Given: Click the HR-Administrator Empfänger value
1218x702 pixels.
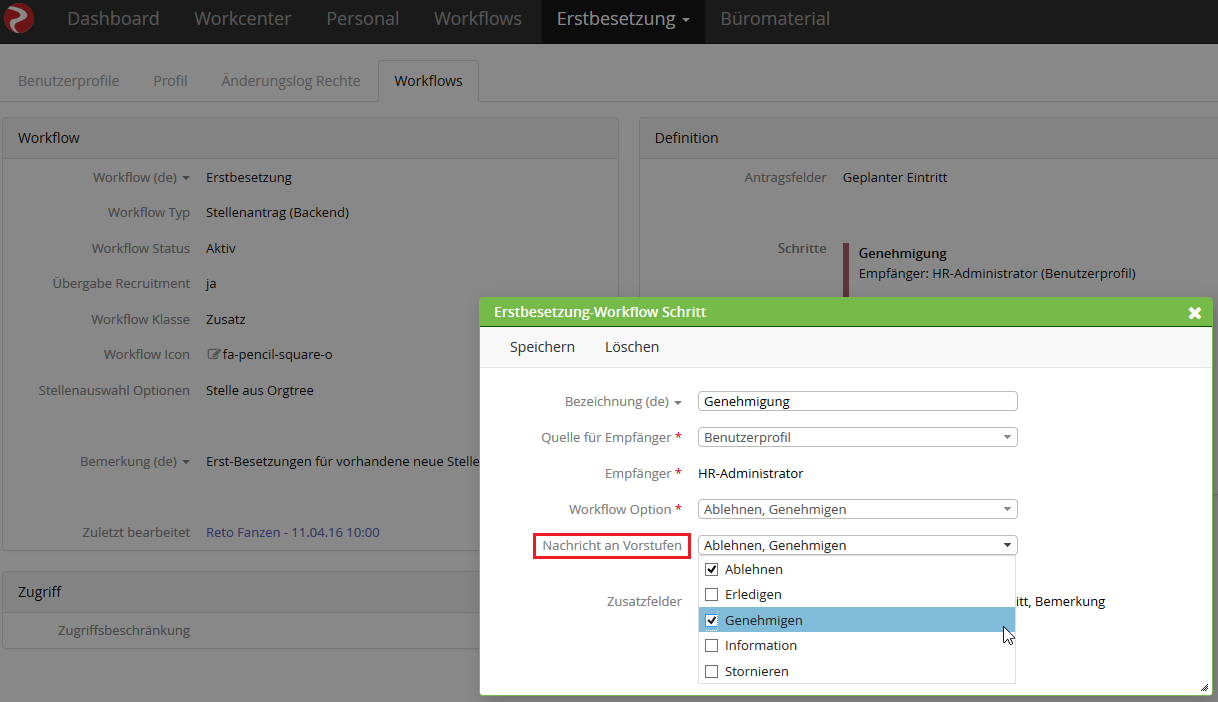Looking at the screenshot, I should (x=751, y=473).
